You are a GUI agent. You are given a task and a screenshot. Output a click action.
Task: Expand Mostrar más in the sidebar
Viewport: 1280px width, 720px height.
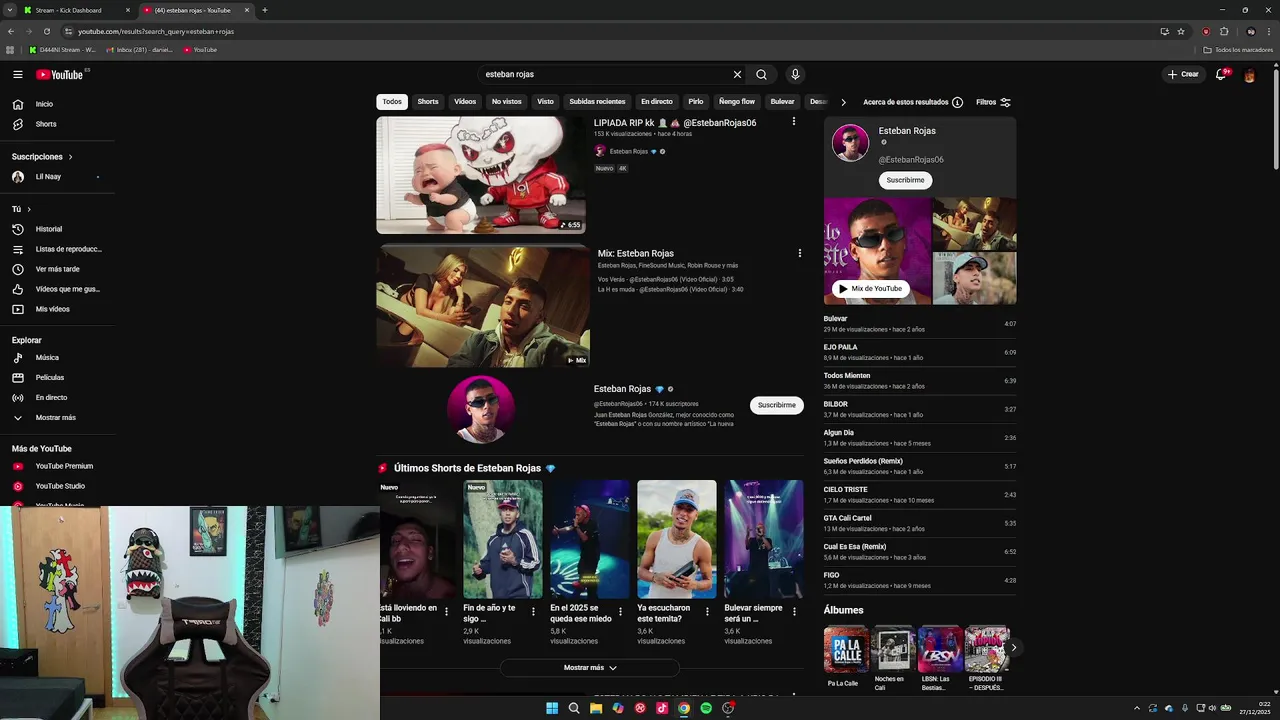point(57,417)
